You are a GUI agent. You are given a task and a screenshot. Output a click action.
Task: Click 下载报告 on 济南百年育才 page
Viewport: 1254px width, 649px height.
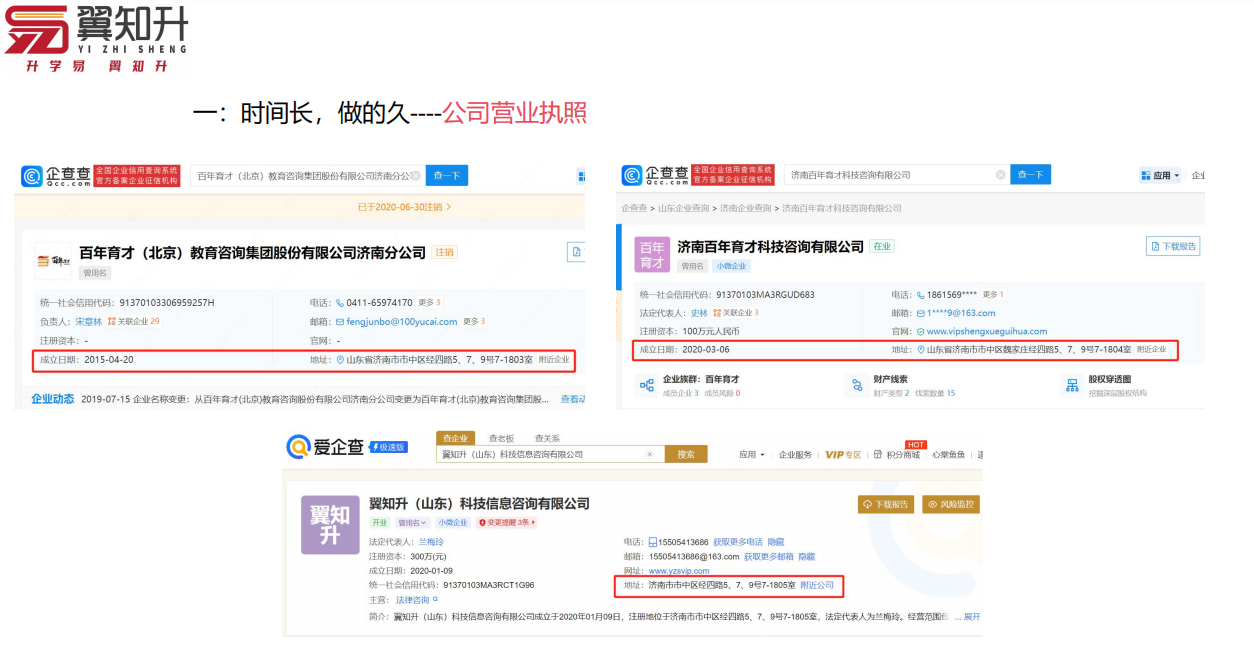click(x=1173, y=246)
